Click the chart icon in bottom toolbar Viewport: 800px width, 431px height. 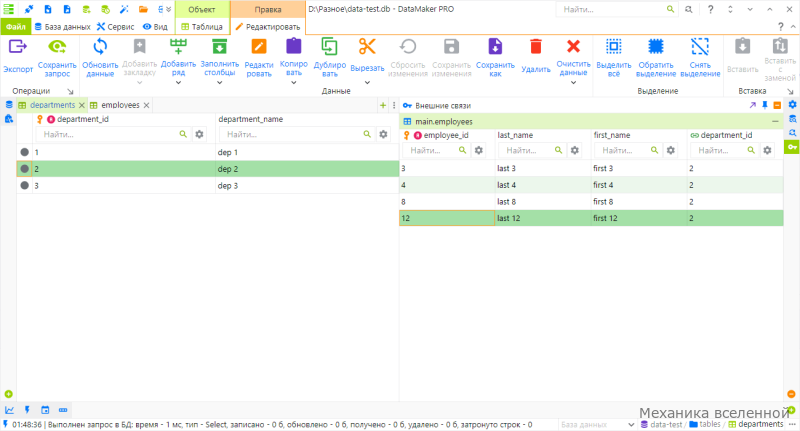click(9, 410)
